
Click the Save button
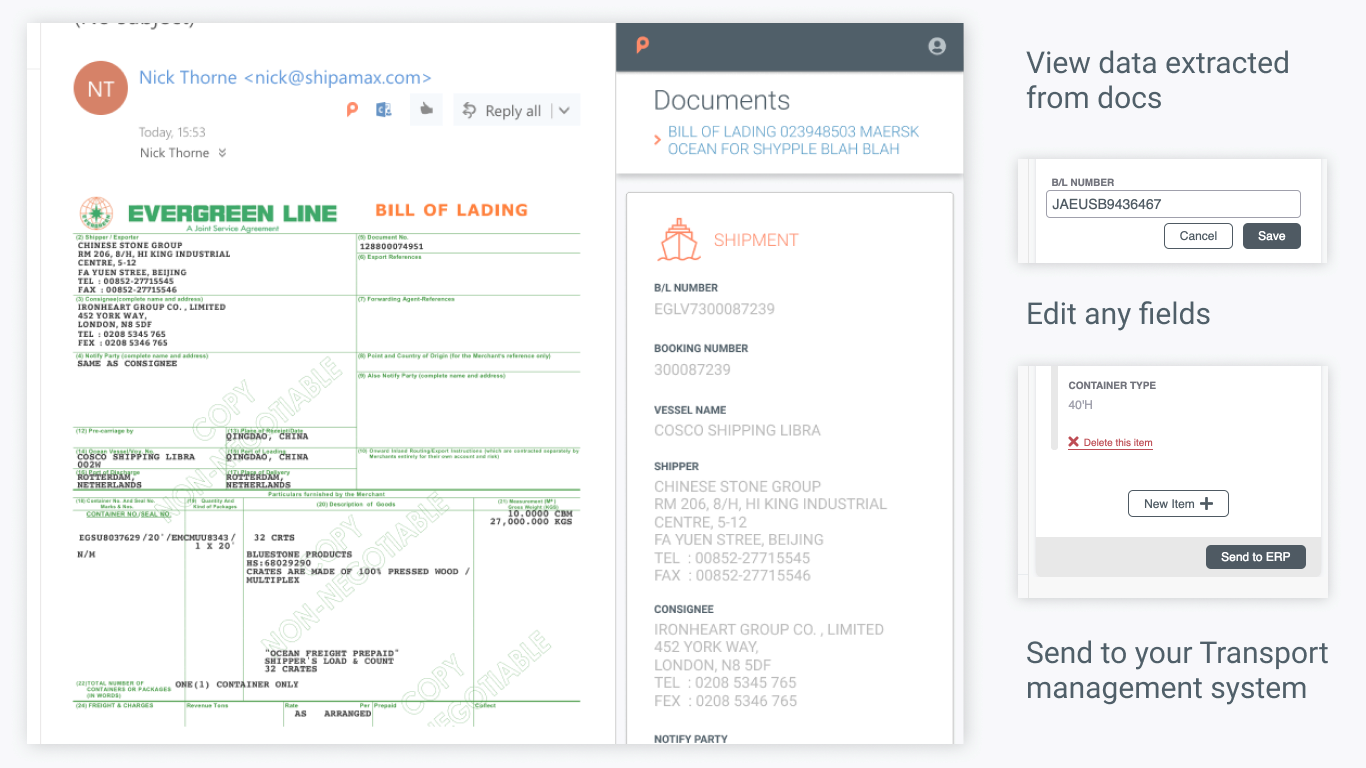pos(1272,236)
